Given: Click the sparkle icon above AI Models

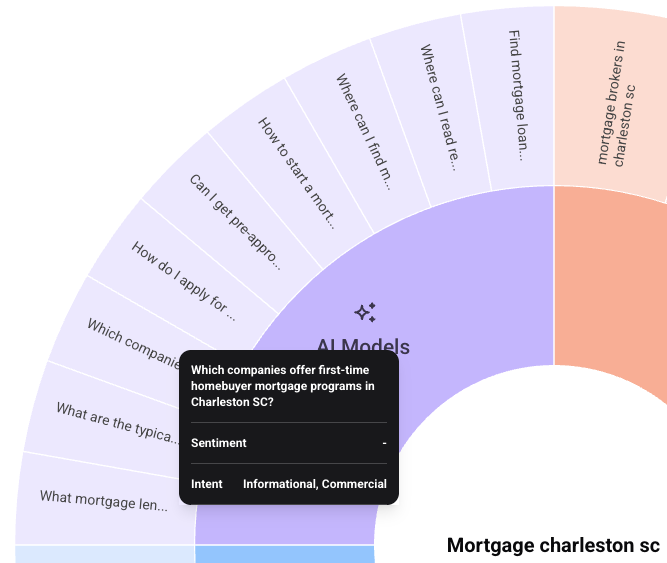Looking at the screenshot, I should 365,312.
